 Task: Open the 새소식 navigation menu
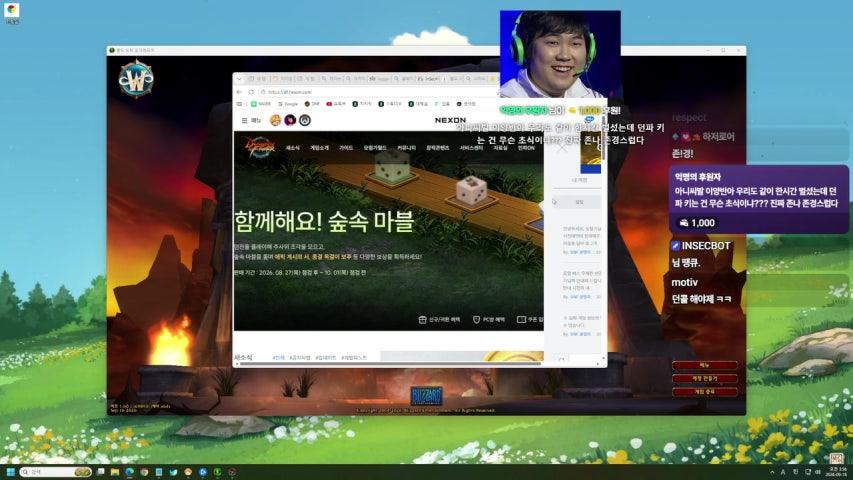[293, 147]
